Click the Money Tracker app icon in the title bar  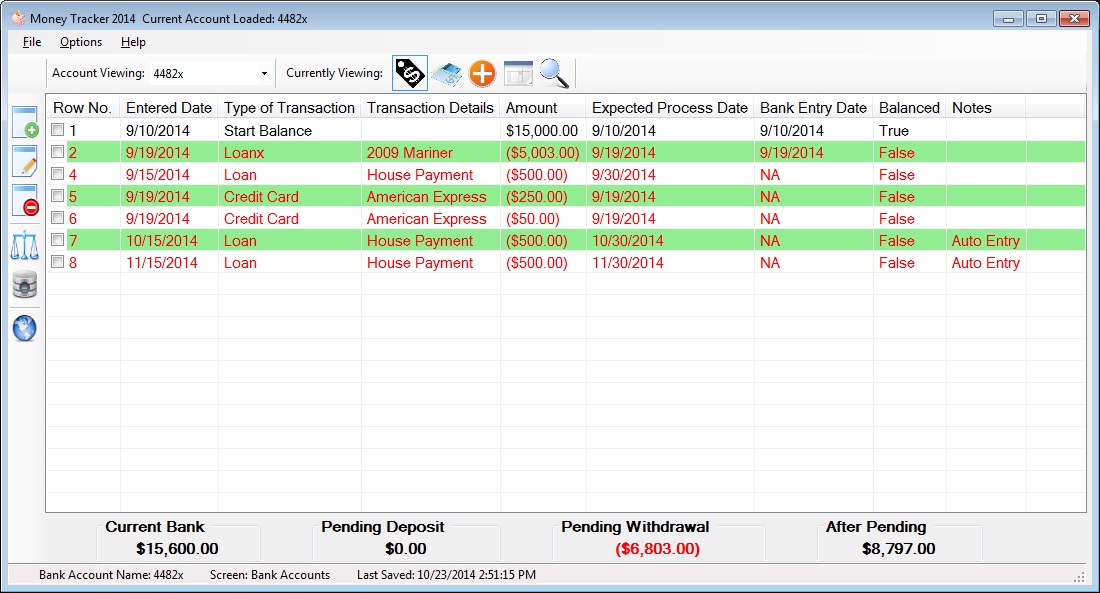click(18, 18)
